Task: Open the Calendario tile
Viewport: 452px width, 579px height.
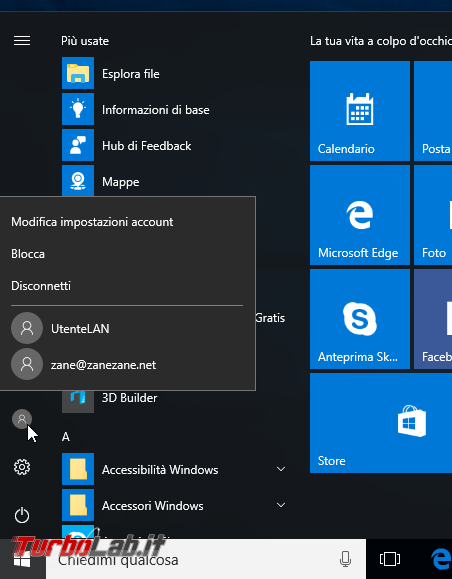Action: 360,111
